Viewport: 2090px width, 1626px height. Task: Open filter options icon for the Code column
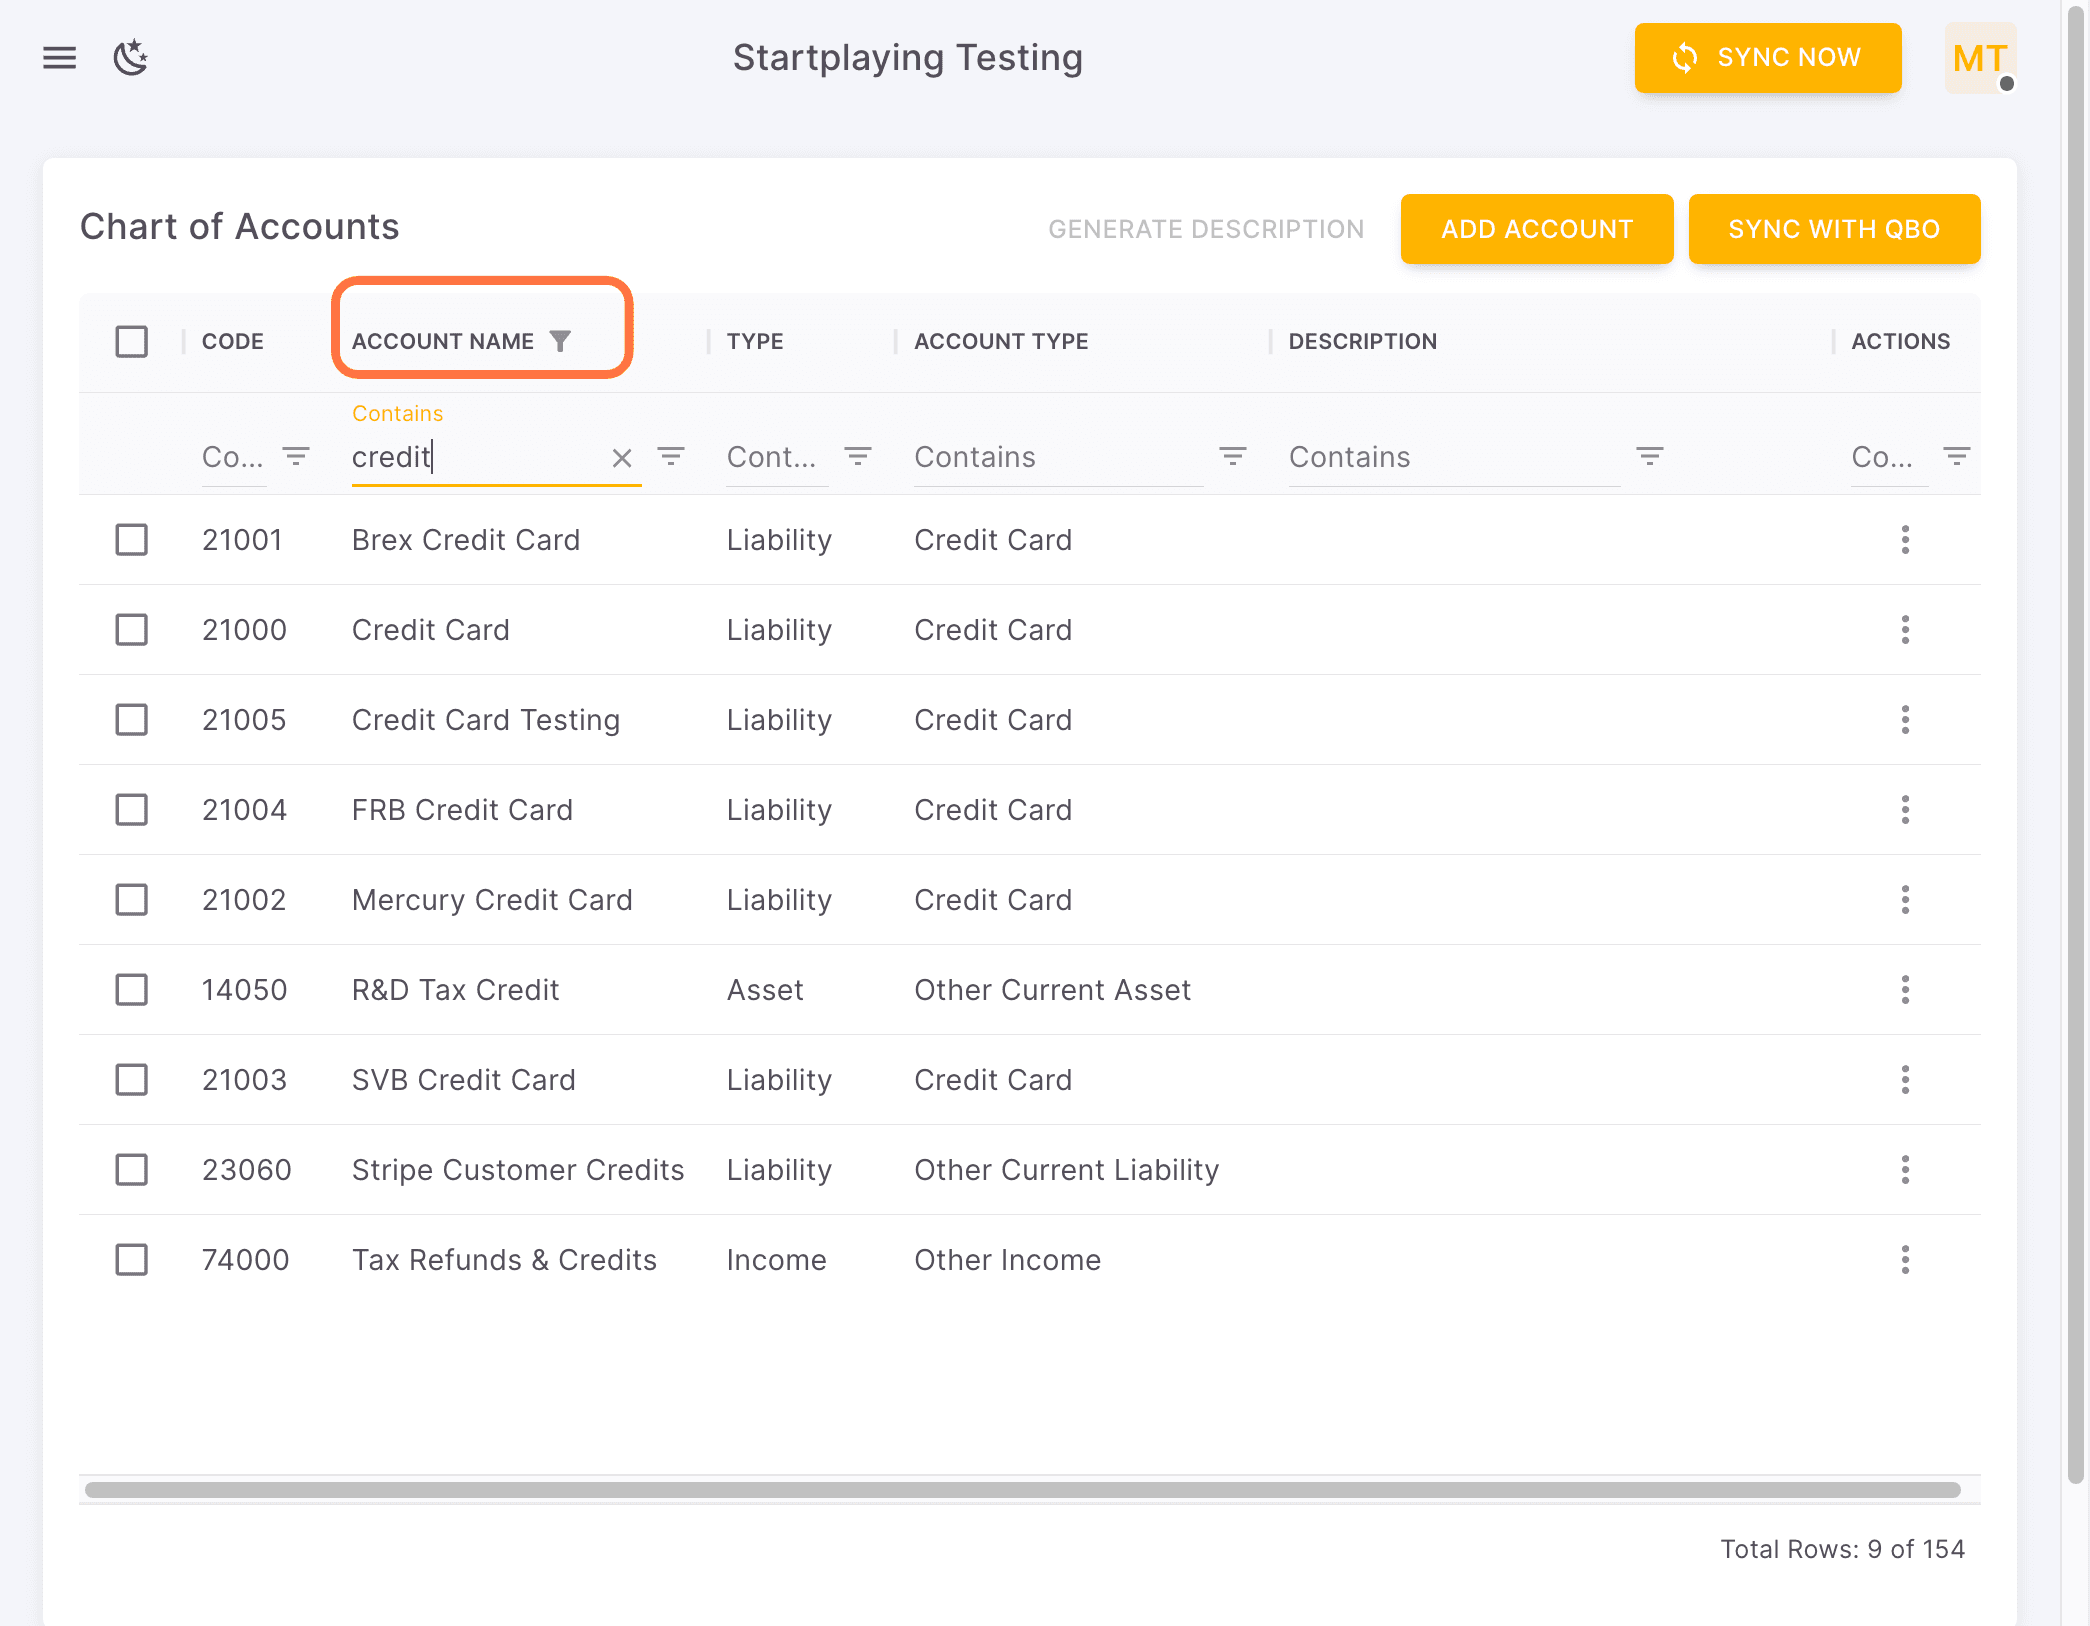(295, 457)
